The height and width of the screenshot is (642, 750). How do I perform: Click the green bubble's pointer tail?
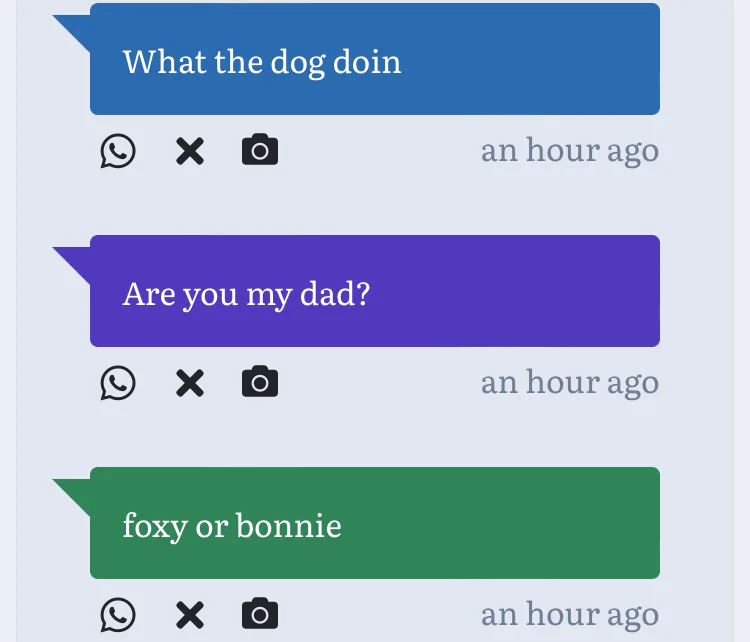75,491
